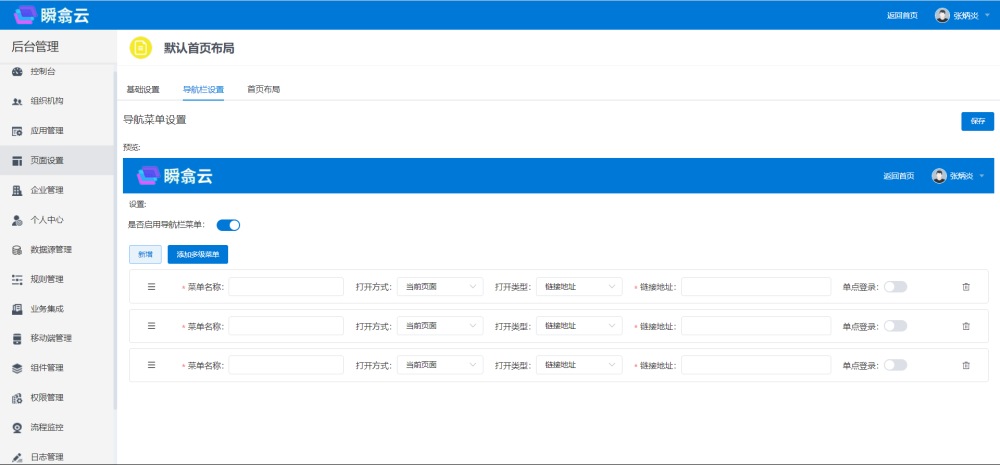Screen dimensions: 1000x465
Task: Select the 企业管理 building icon
Action: (x=17, y=190)
